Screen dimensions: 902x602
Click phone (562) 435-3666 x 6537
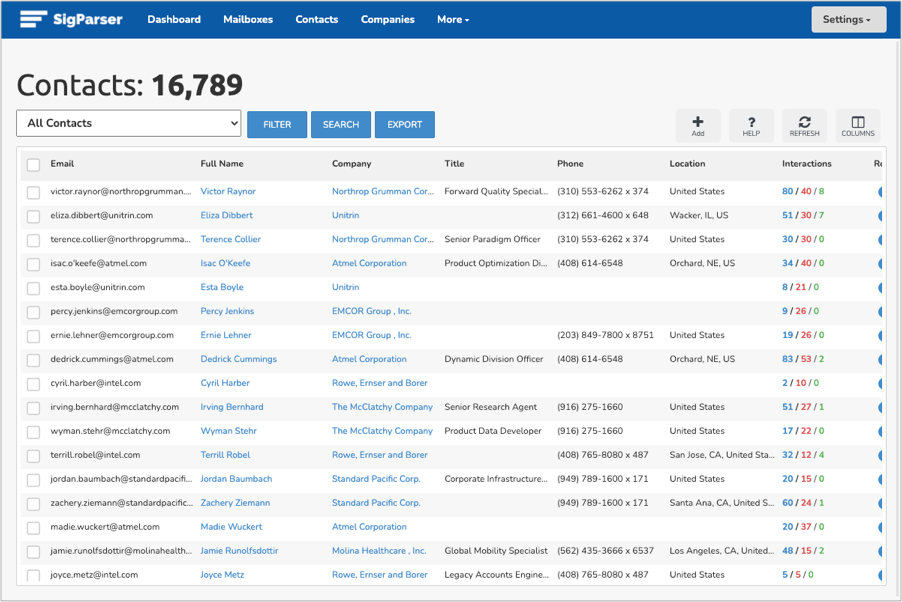(605, 551)
